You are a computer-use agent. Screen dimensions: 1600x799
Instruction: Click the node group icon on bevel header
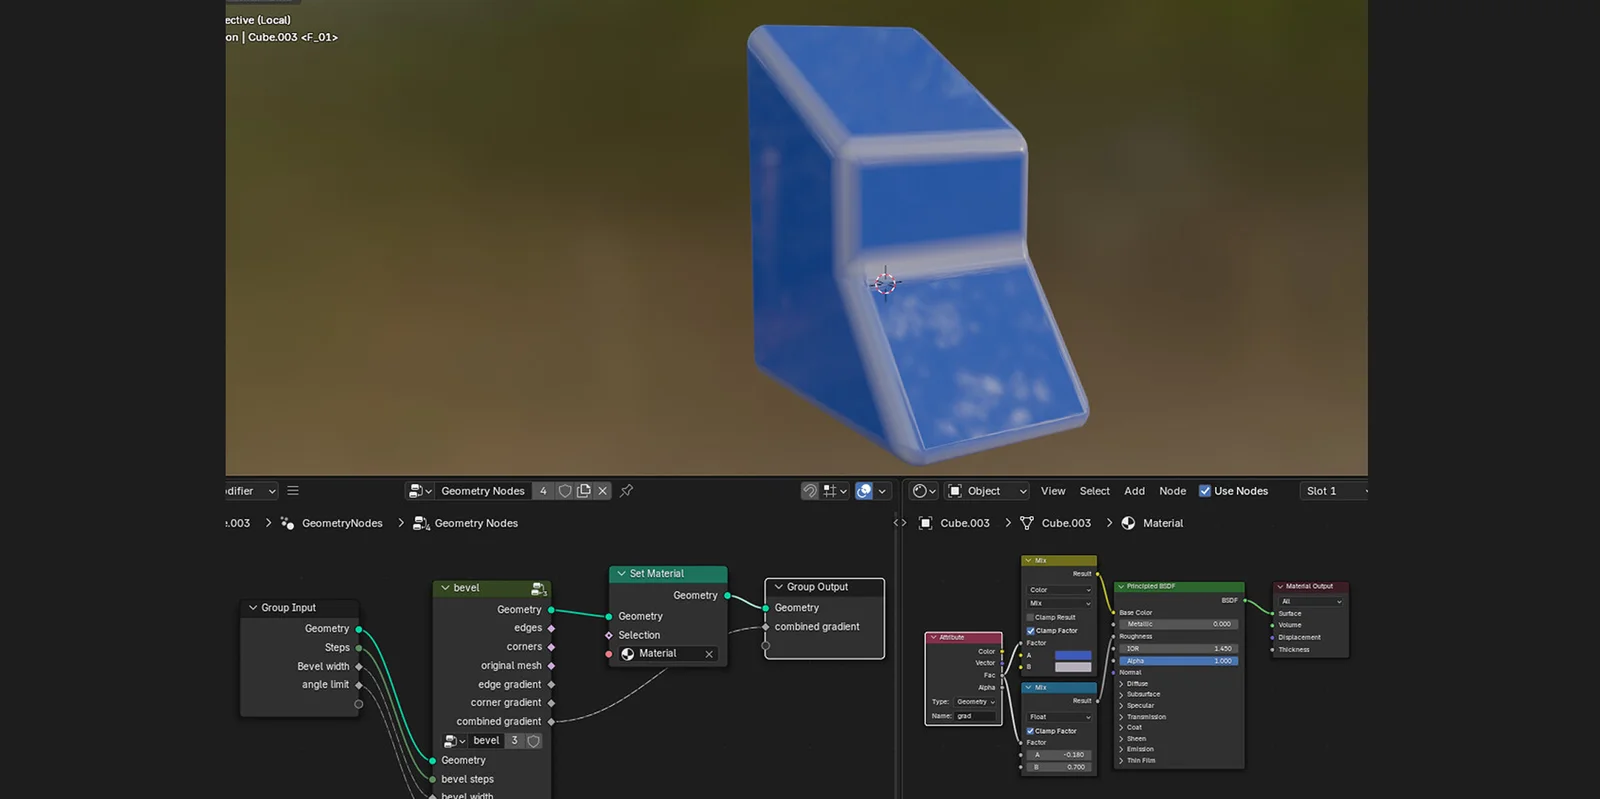tap(538, 589)
